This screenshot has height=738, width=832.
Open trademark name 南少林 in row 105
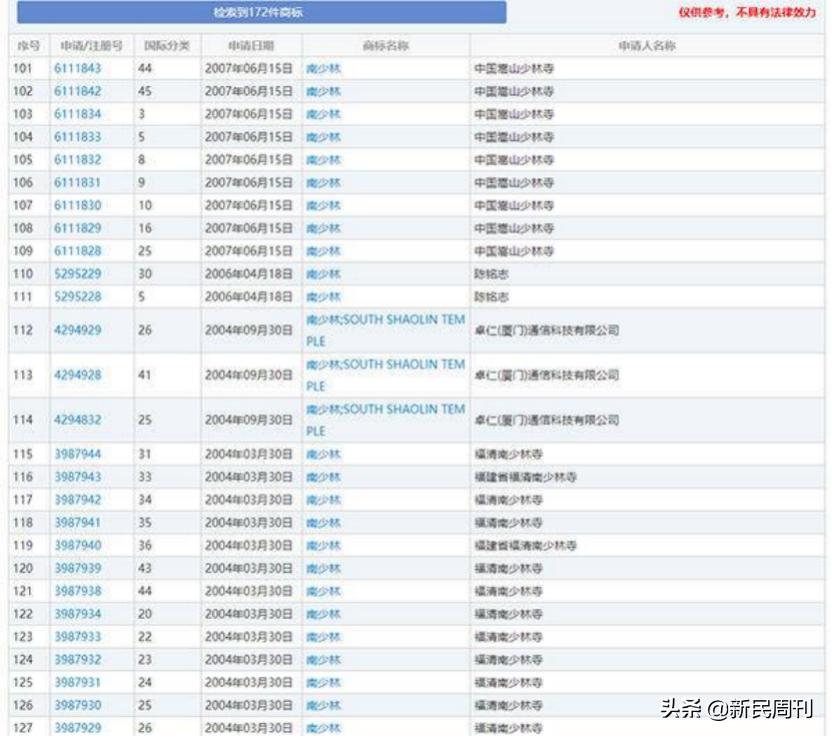tap(323, 160)
